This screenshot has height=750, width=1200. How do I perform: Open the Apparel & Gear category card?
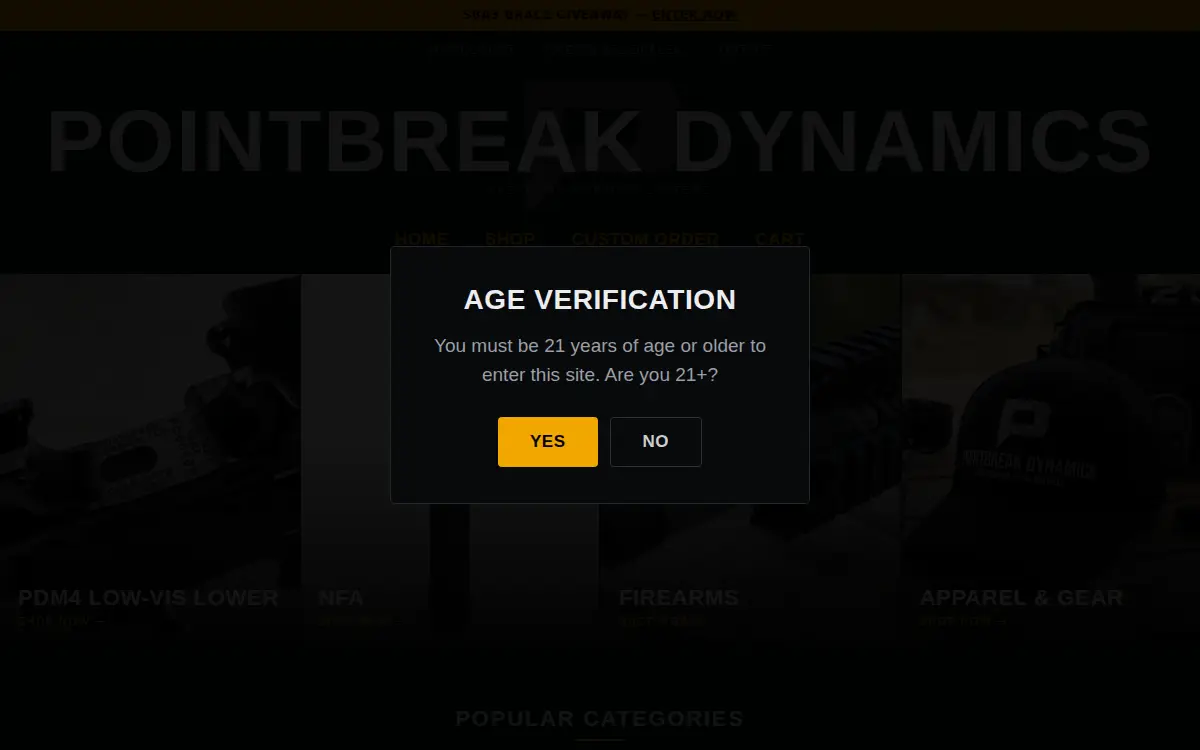click(1051, 460)
